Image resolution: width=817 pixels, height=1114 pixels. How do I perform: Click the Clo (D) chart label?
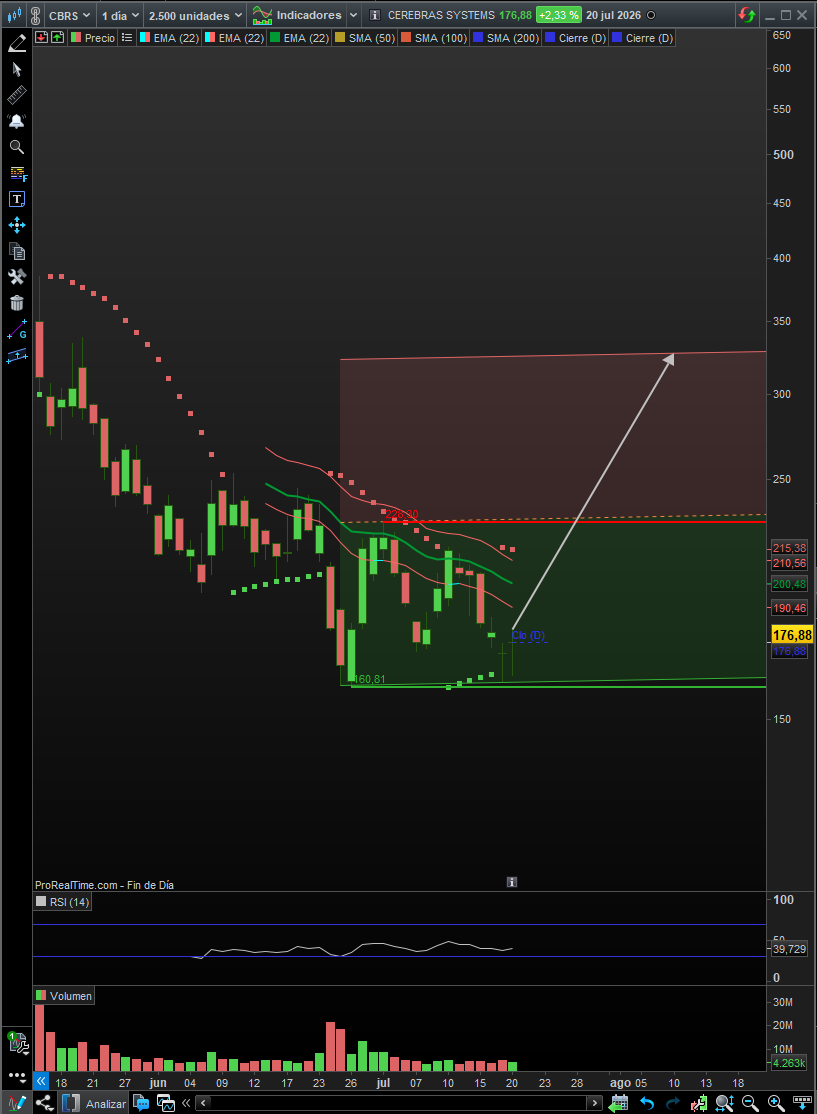coord(528,635)
